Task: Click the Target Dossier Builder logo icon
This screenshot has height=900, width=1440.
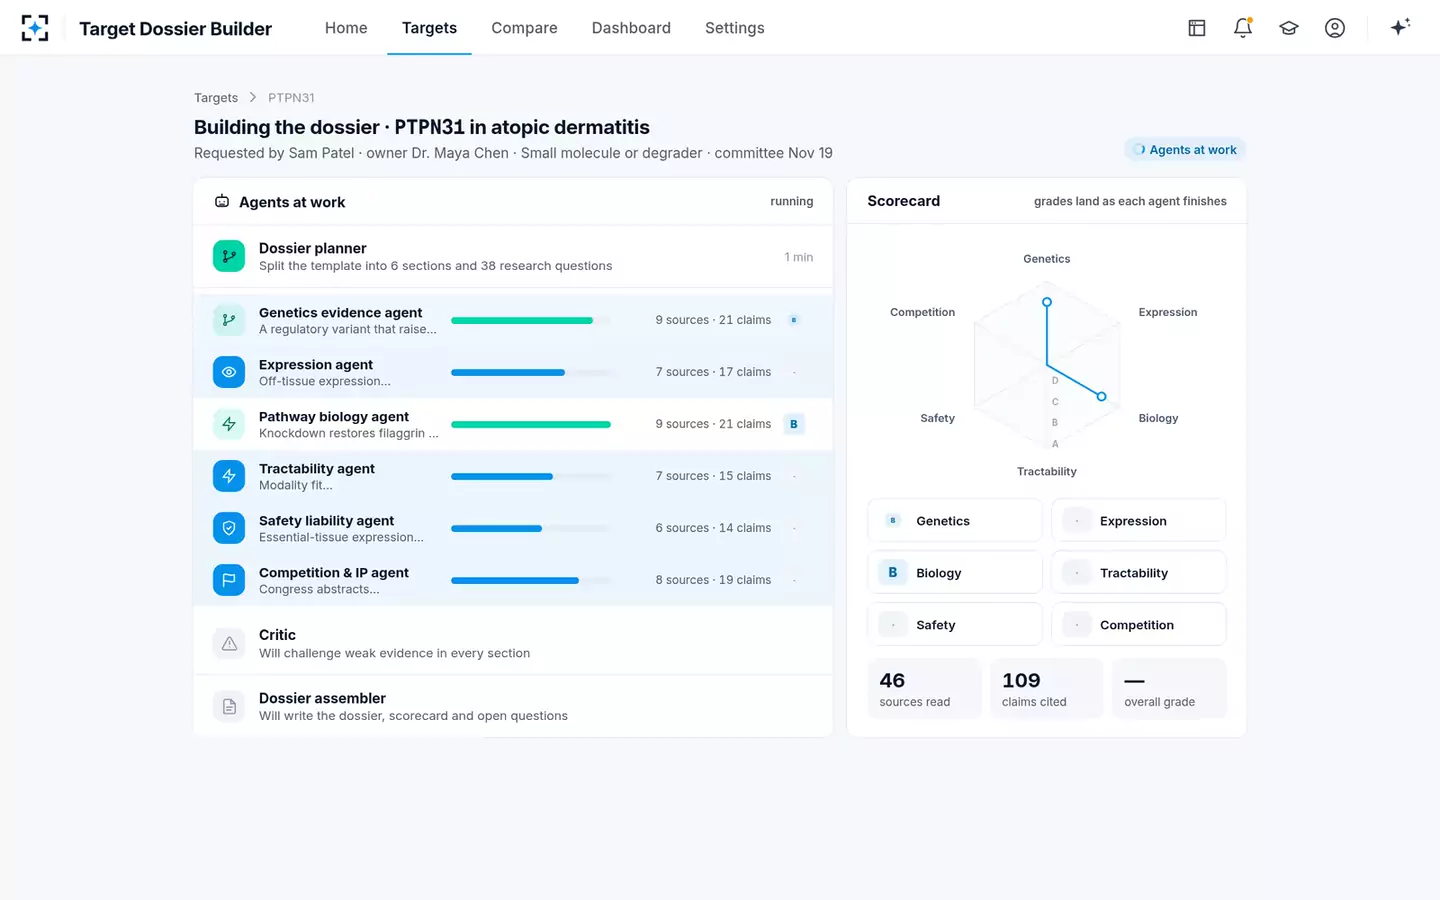Action: [x=35, y=28]
